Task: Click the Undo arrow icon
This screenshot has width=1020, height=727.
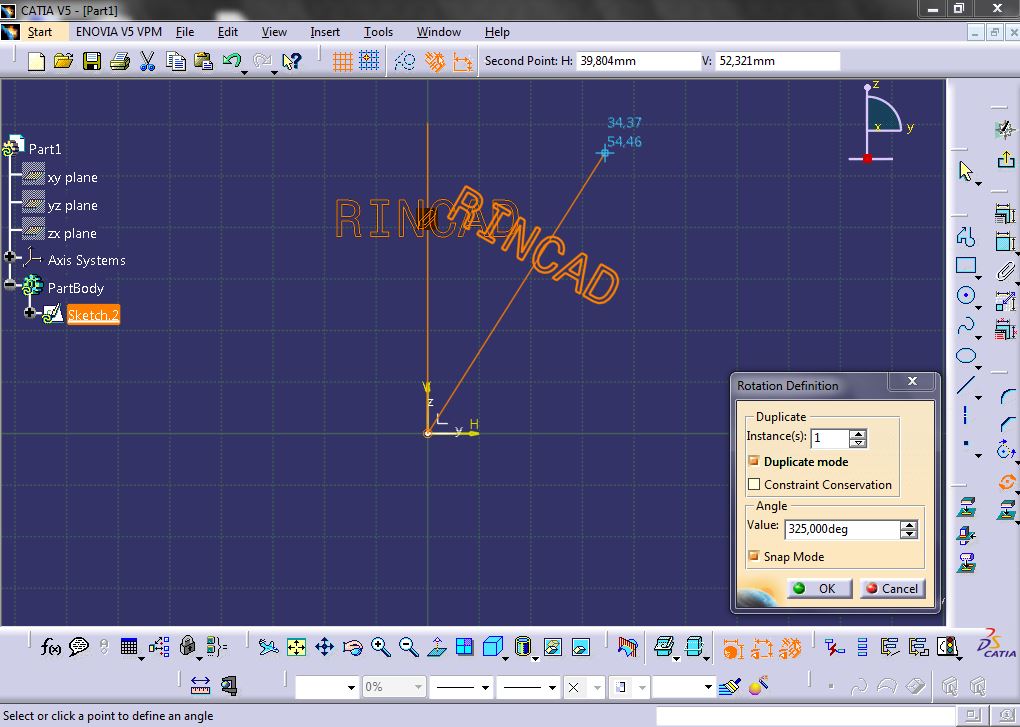Action: [232, 61]
